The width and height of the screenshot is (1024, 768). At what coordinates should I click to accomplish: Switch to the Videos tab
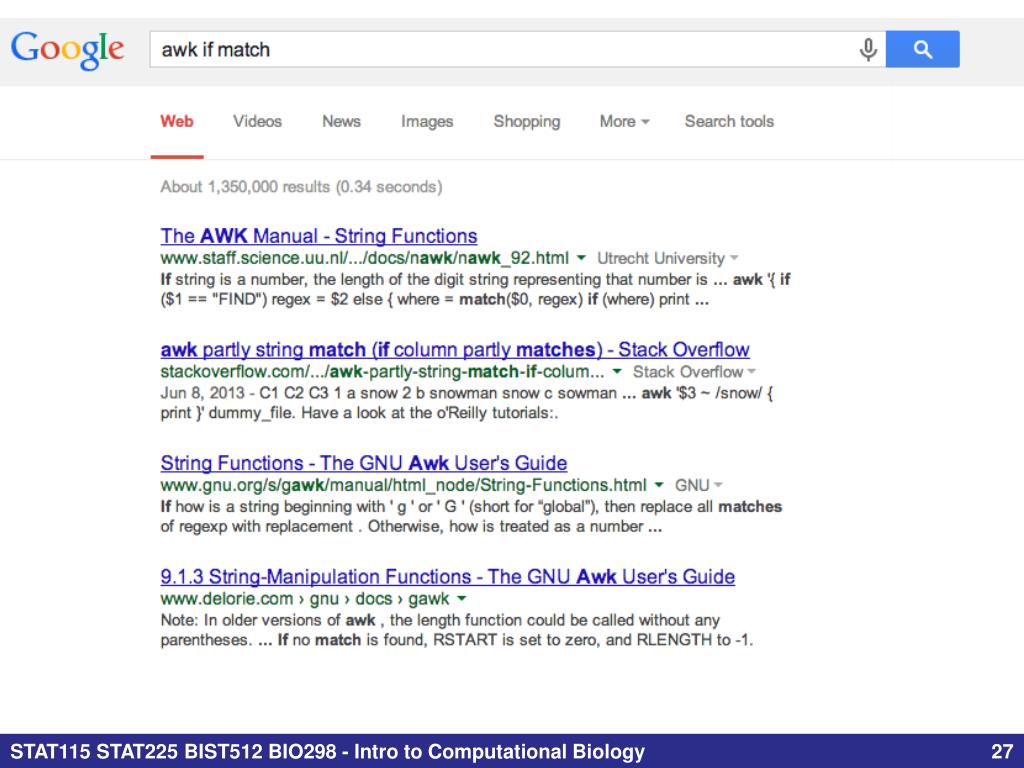coord(257,121)
